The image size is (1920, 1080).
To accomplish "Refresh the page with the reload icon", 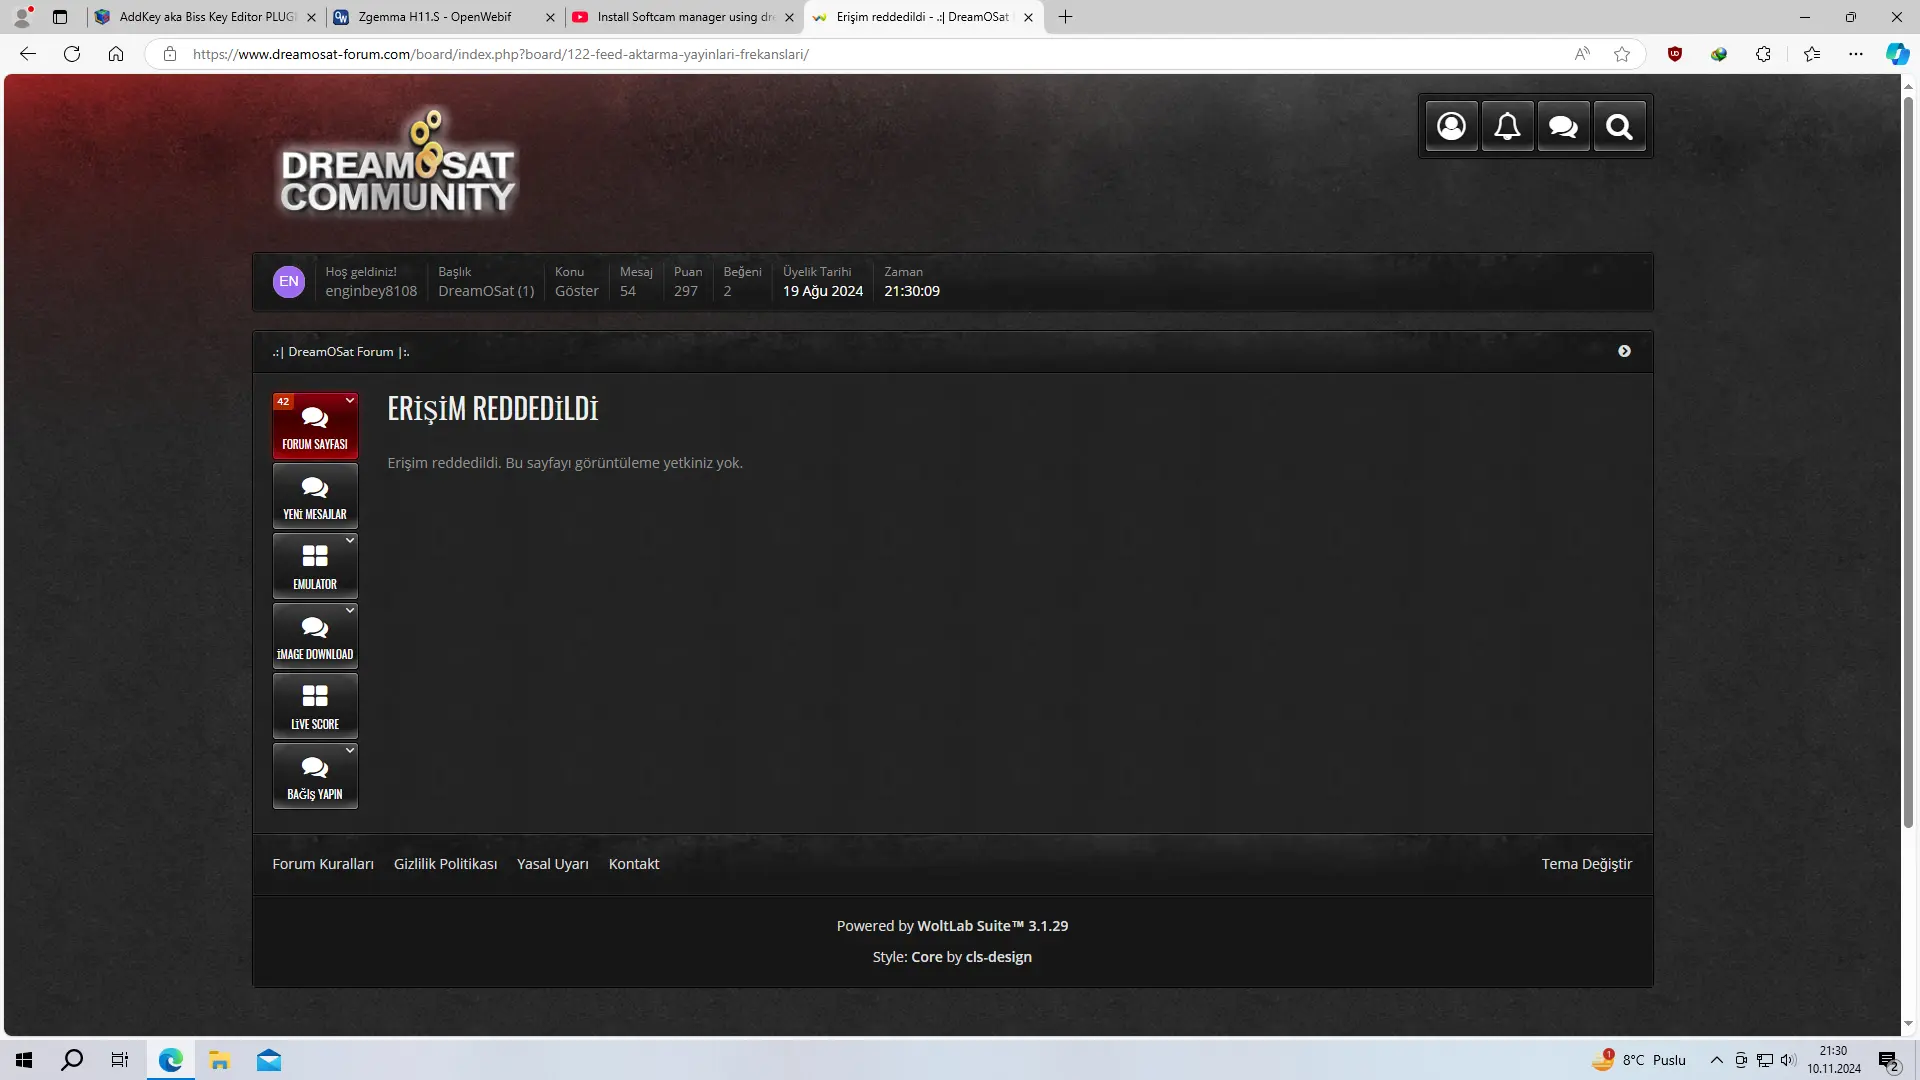I will coord(72,54).
